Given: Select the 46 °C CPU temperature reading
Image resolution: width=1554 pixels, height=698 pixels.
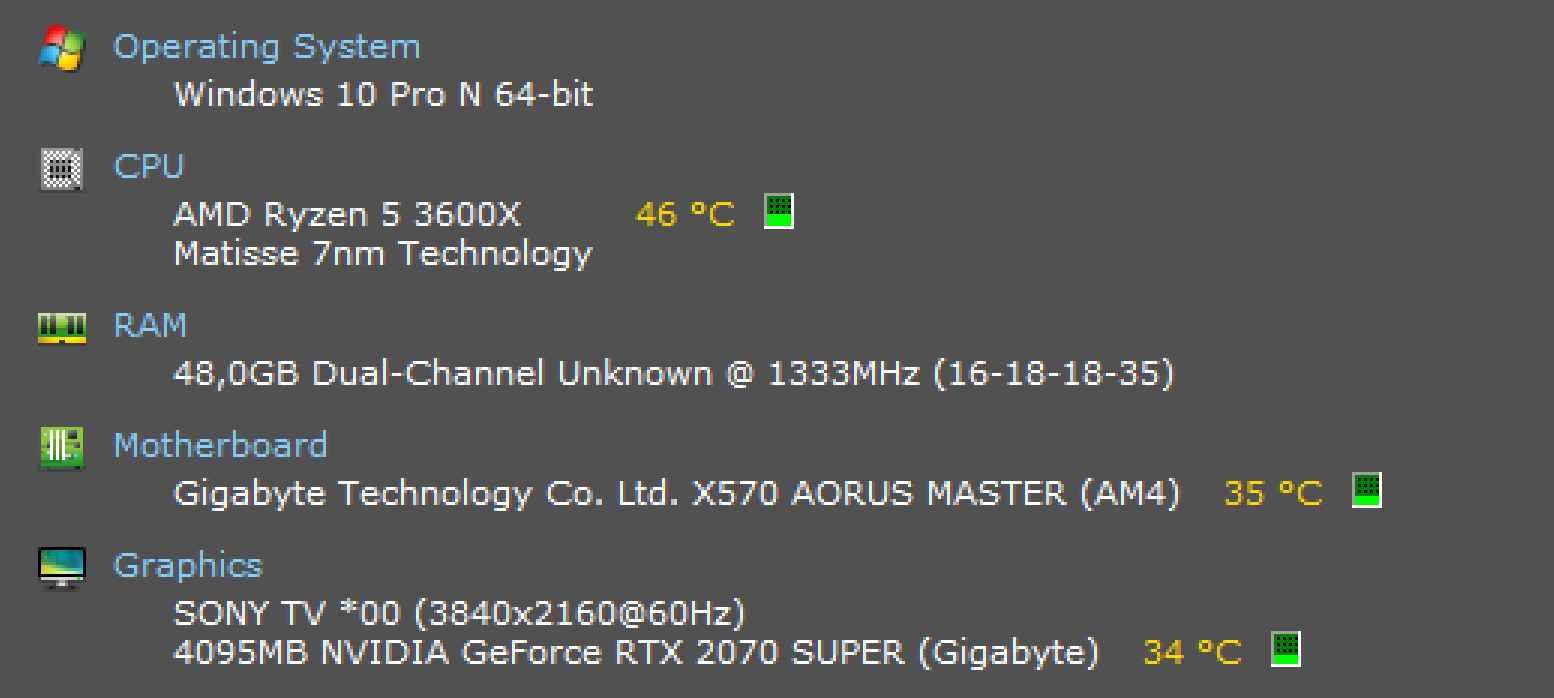Looking at the screenshot, I should (x=685, y=214).
